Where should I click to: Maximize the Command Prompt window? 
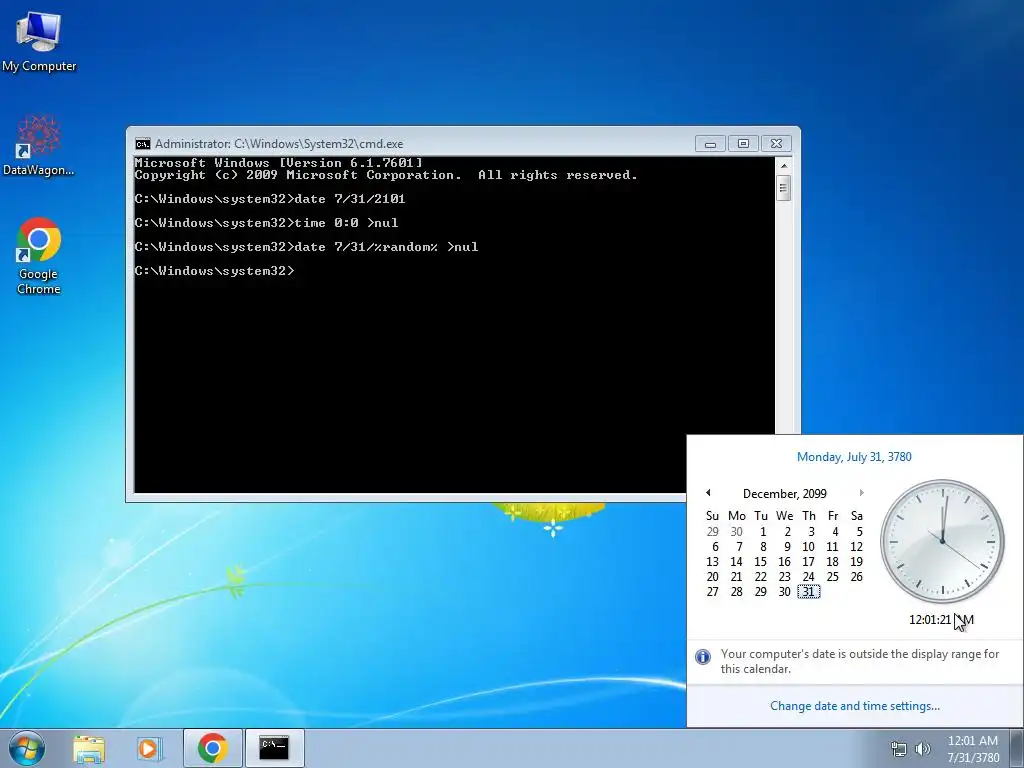[x=743, y=144]
